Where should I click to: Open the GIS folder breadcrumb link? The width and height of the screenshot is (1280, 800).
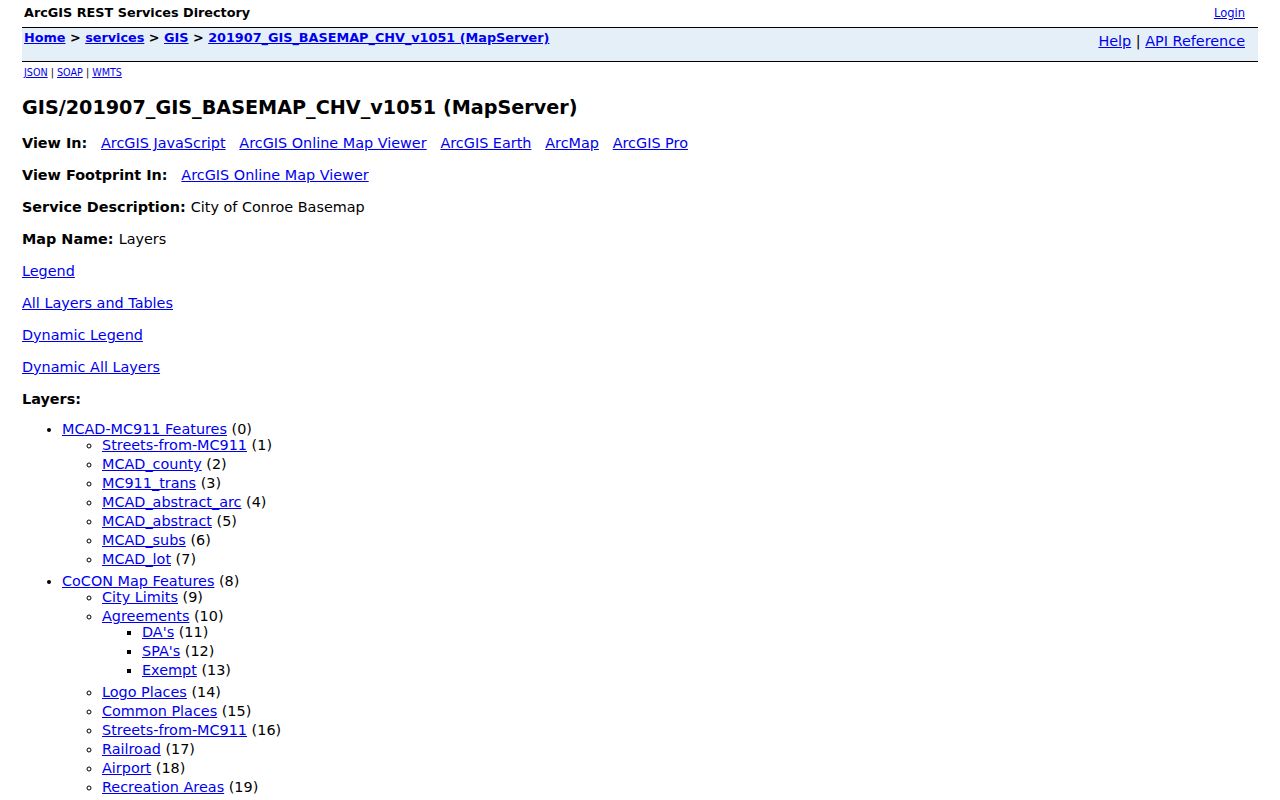point(176,38)
